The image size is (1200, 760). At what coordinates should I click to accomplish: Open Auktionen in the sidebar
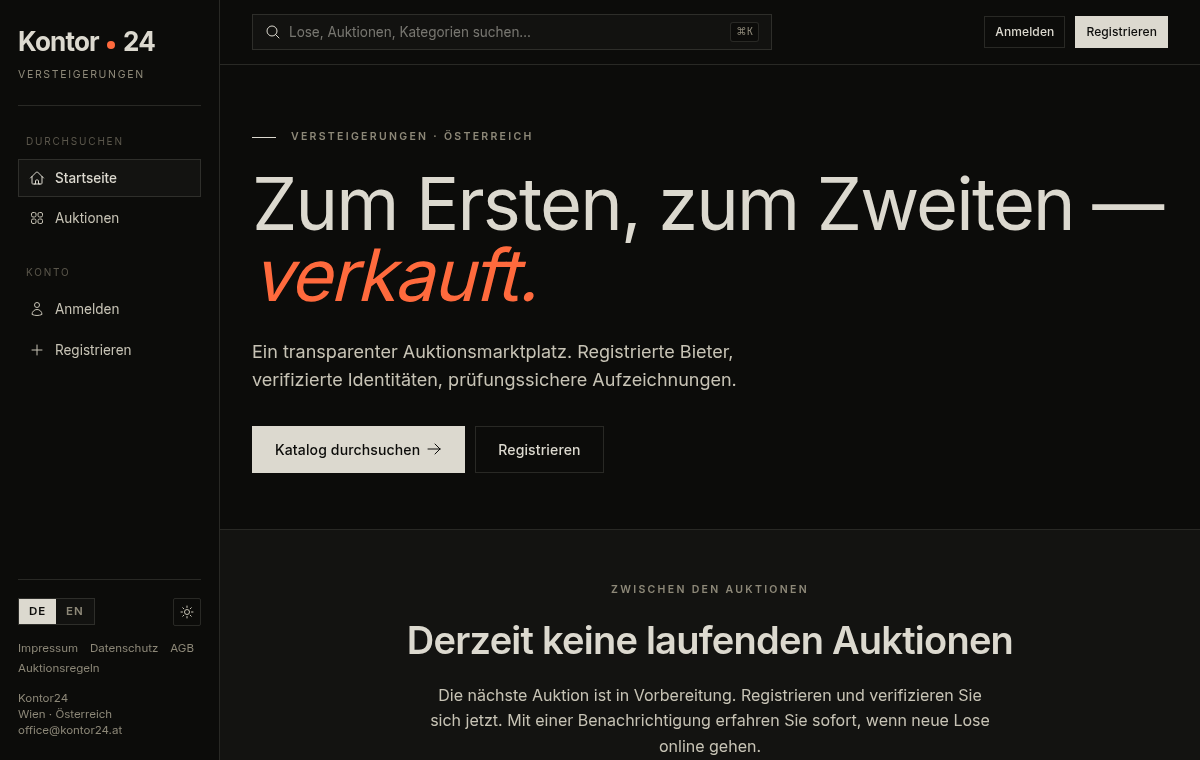point(109,218)
